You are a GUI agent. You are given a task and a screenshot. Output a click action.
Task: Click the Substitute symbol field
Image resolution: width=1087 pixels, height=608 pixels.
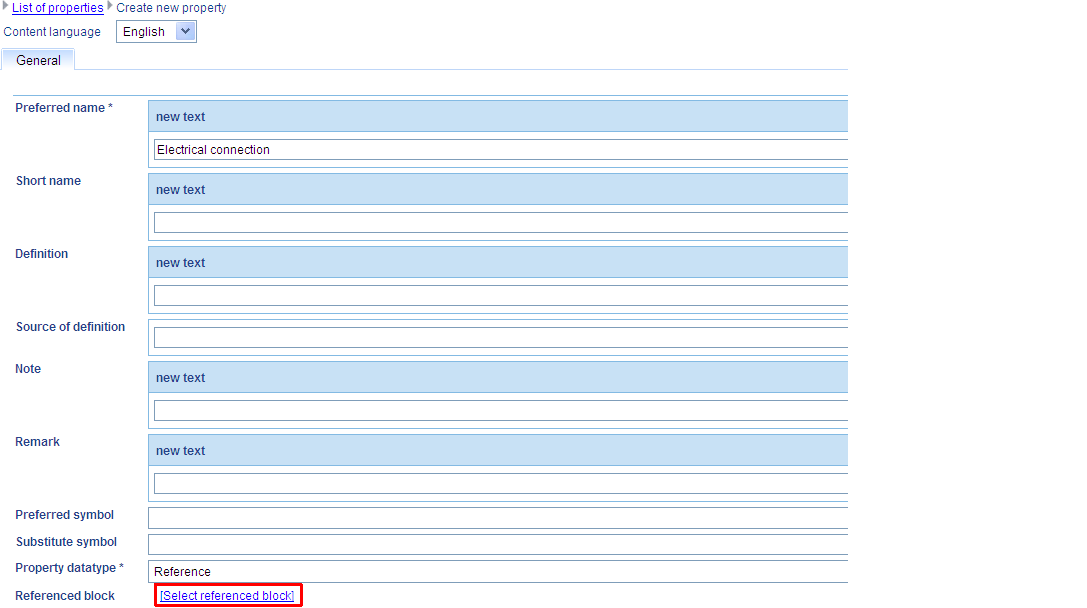click(500, 545)
